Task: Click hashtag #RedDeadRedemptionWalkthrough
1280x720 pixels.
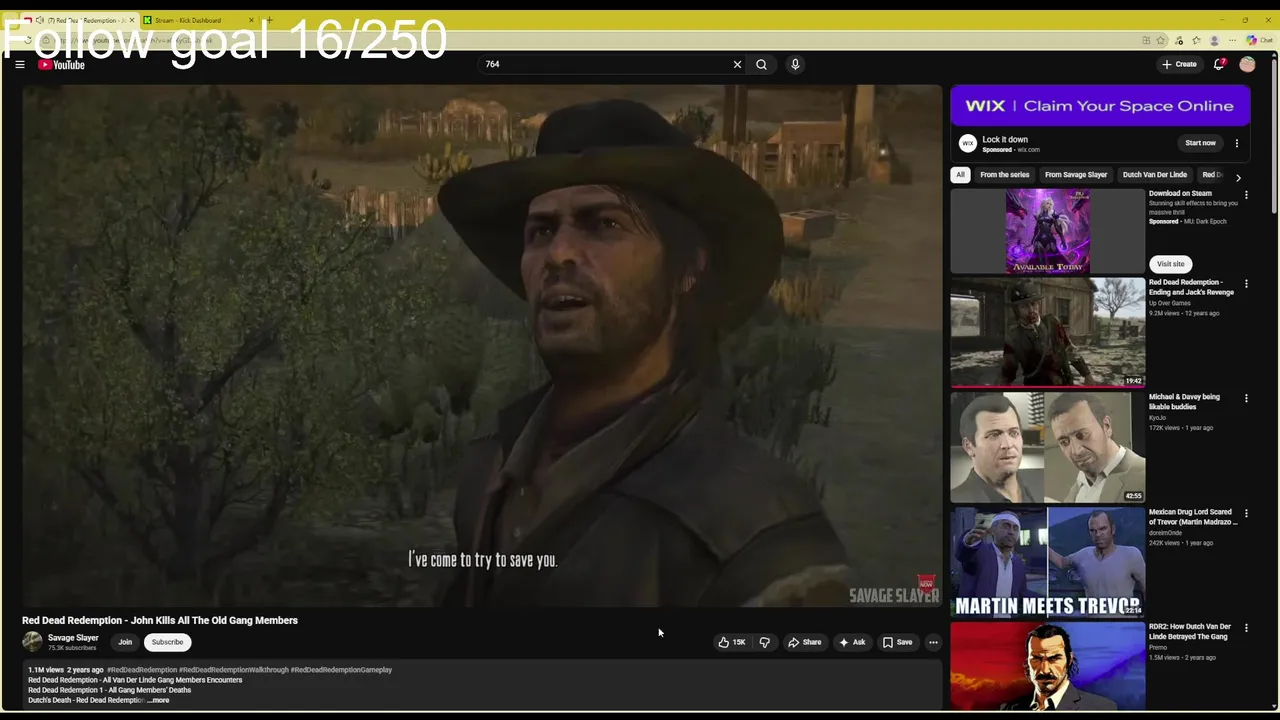Action: point(234,670)
